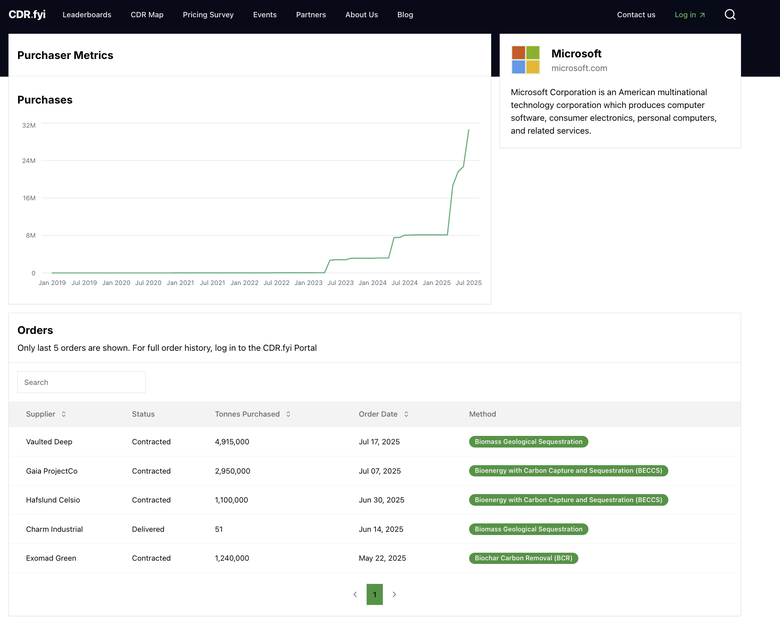Open the search magnifier icon
780x643 pixels.
click(730, 15)
